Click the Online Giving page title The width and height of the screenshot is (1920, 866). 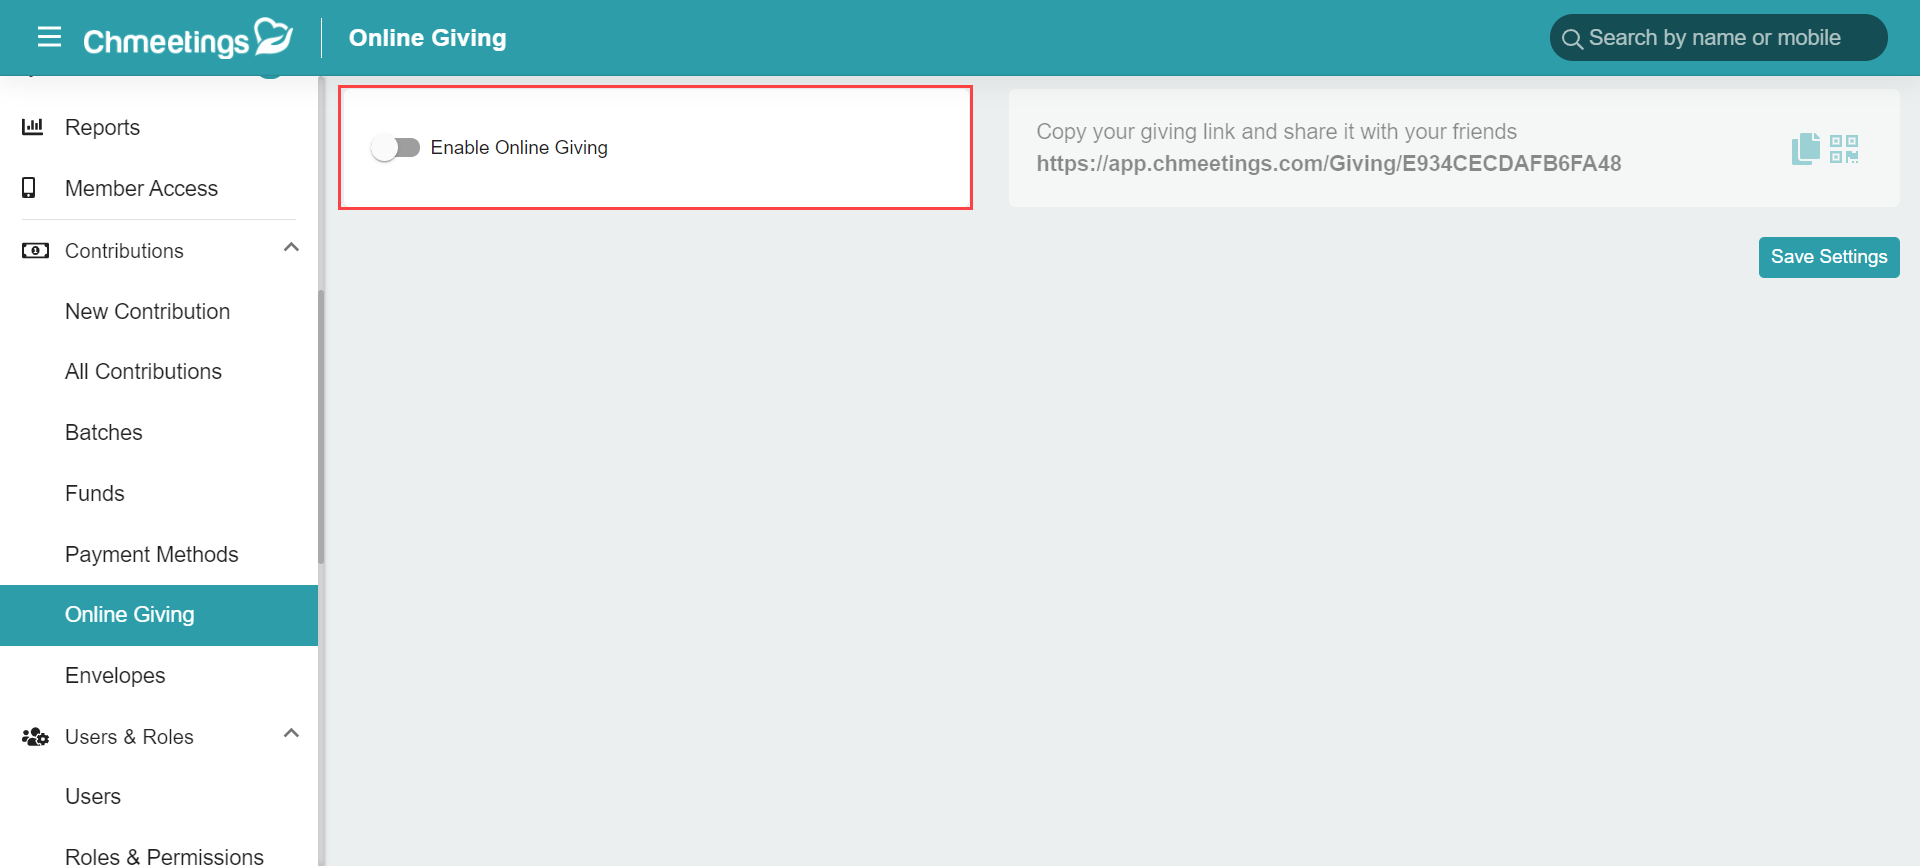427,38
